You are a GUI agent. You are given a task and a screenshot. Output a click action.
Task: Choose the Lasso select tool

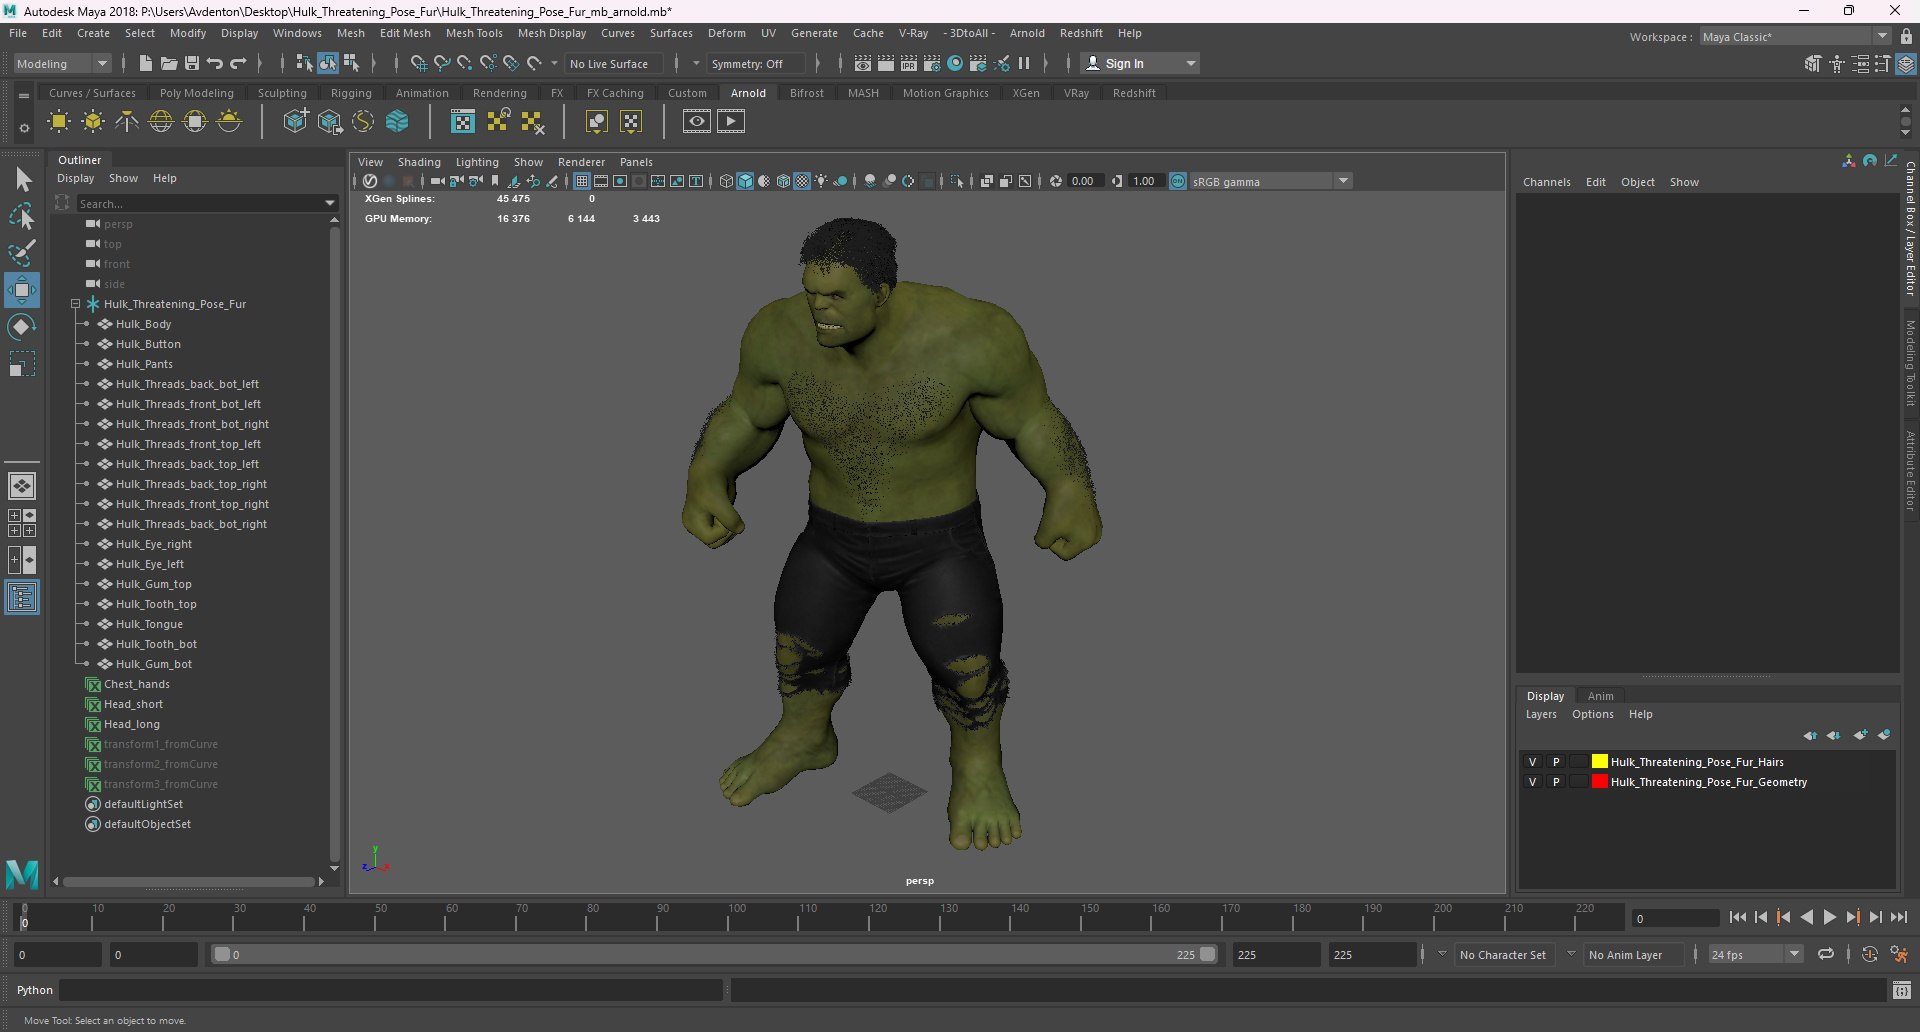tap(22, 216)
